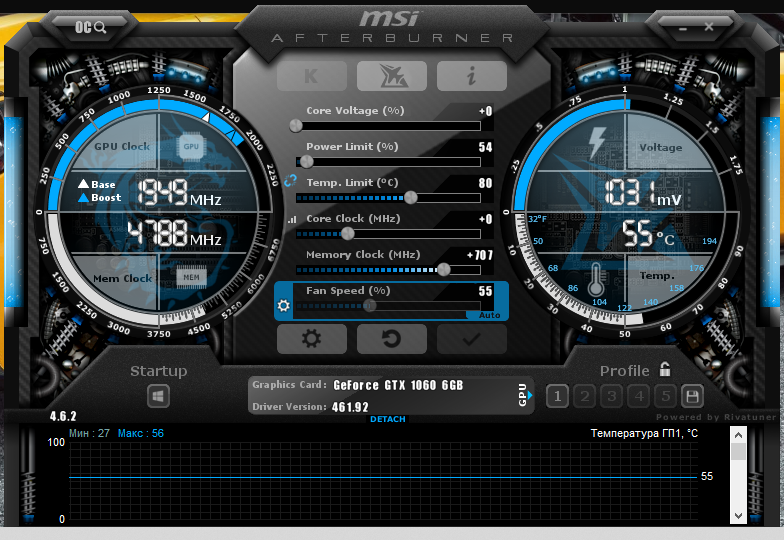Viewport: 784px width, 540px height.
Task: Click the driver version 461.92 text
Action: tap(350, 407)
